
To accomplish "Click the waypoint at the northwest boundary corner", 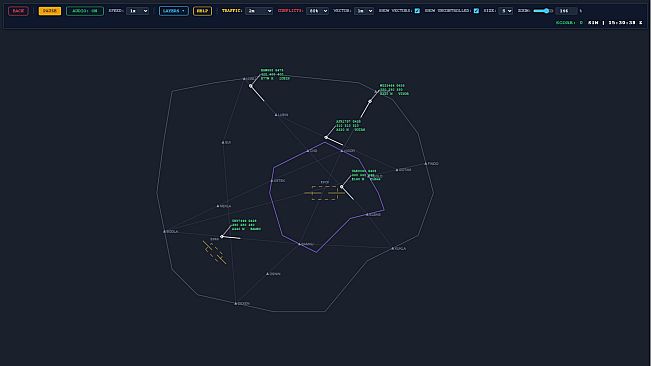I will 244,79.
